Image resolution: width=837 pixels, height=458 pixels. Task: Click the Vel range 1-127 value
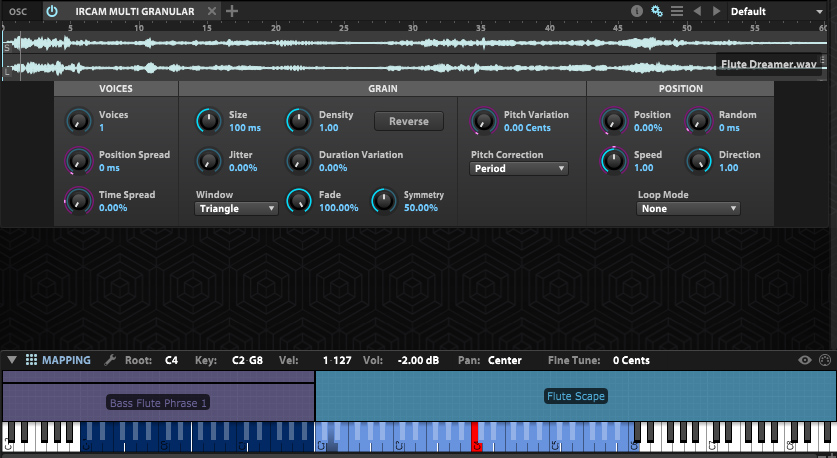click(x=337, y=360)
